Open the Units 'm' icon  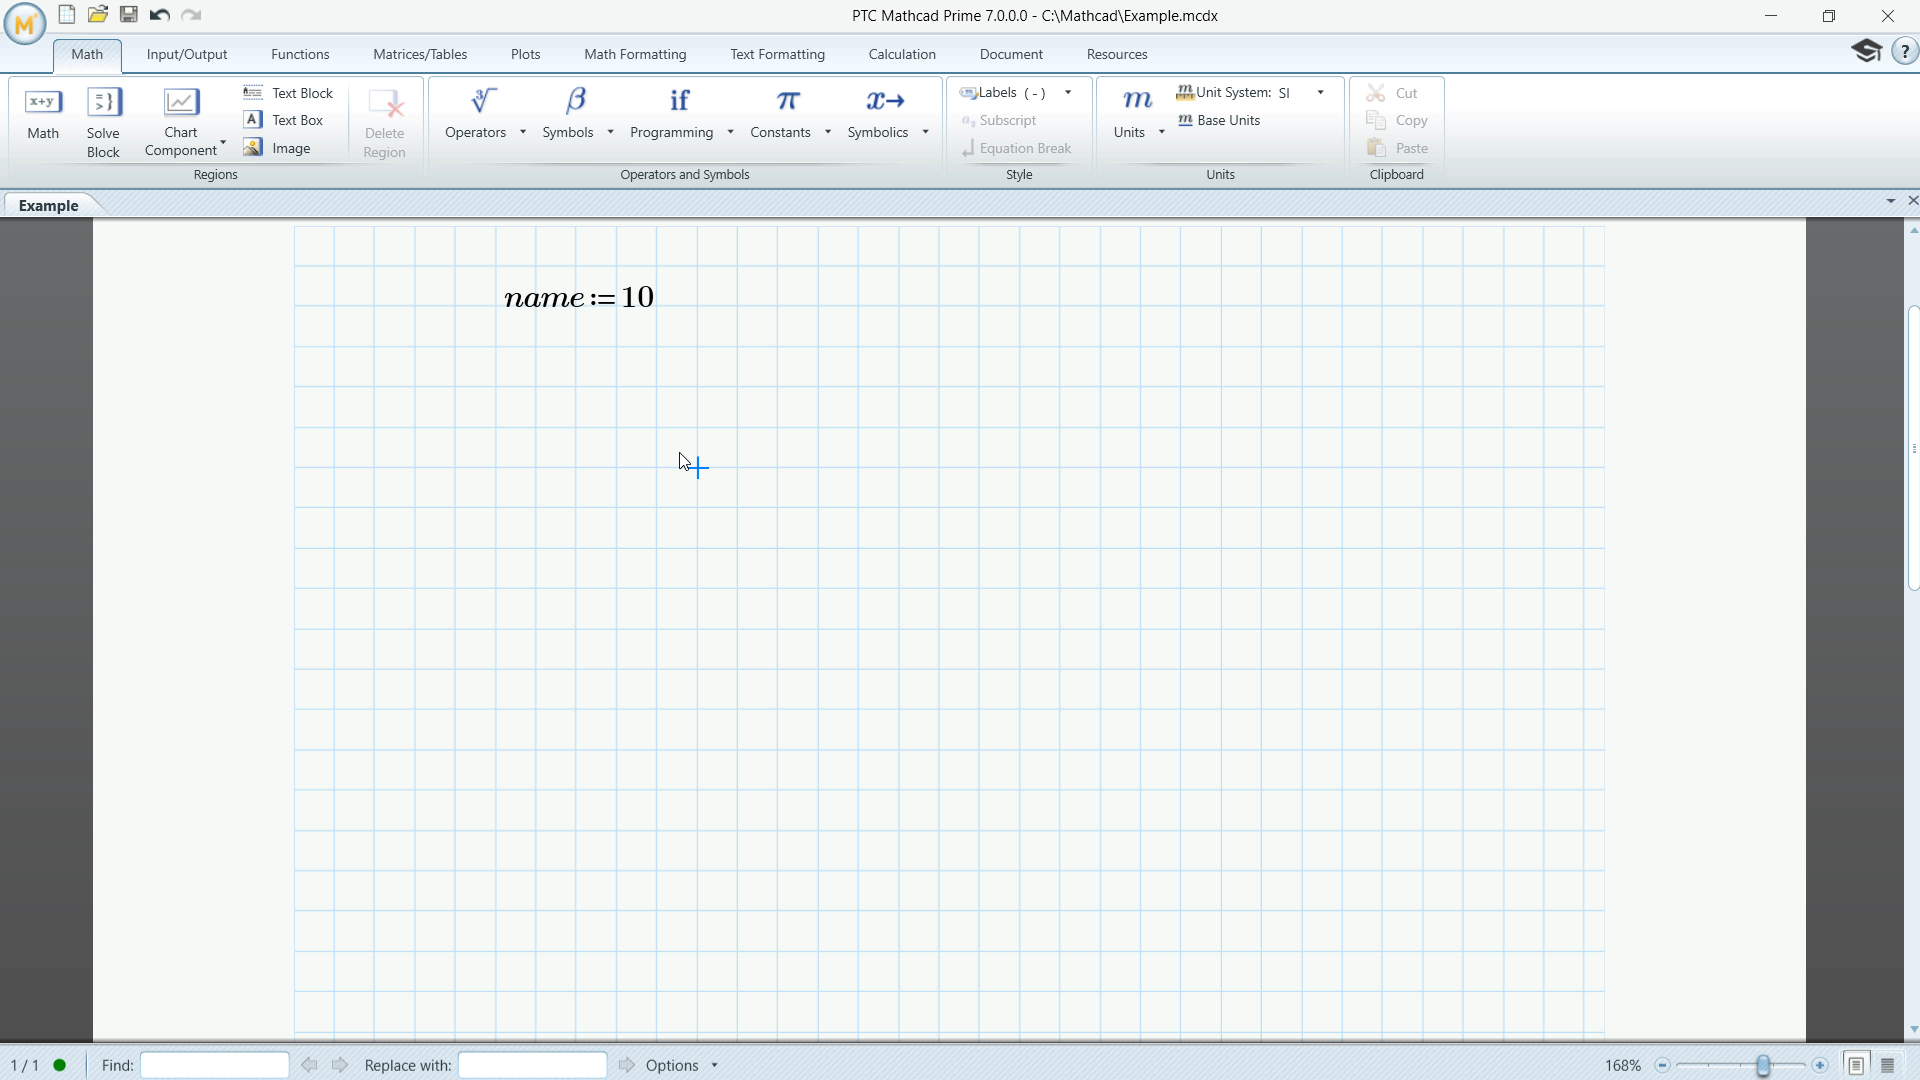pyautogui.click(x=1137, y=101)
